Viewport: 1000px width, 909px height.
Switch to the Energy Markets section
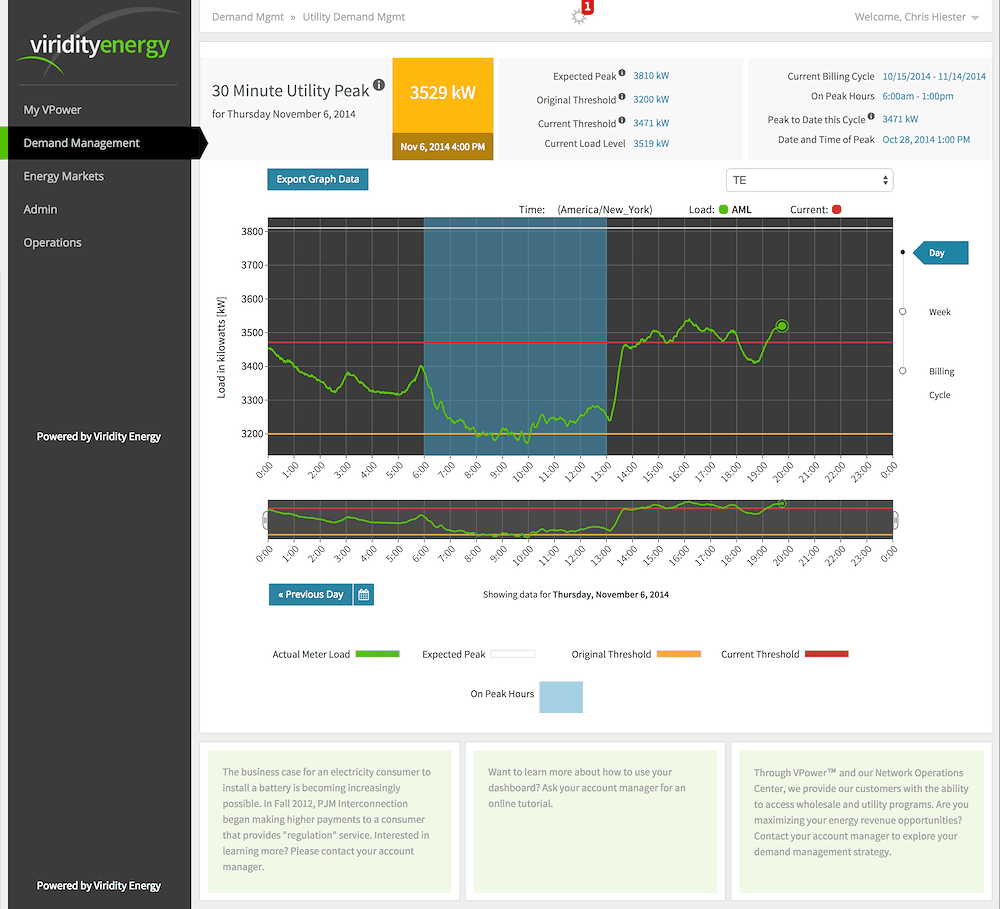(66, 175)
